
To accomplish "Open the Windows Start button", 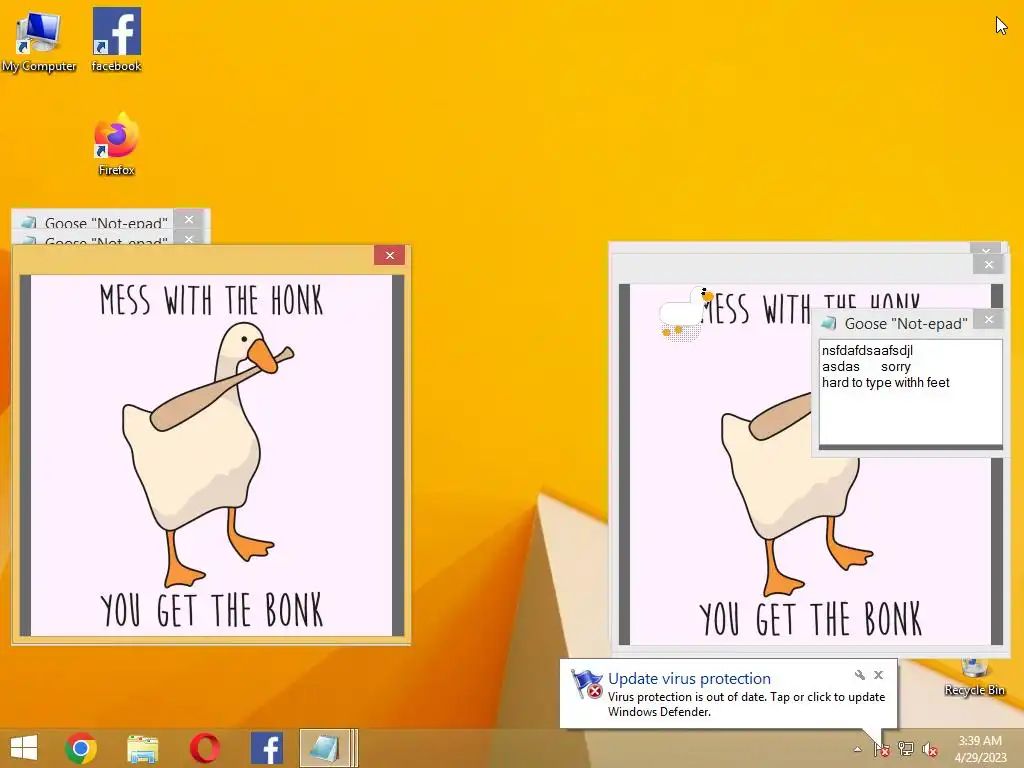I will [x=24, y=748].
